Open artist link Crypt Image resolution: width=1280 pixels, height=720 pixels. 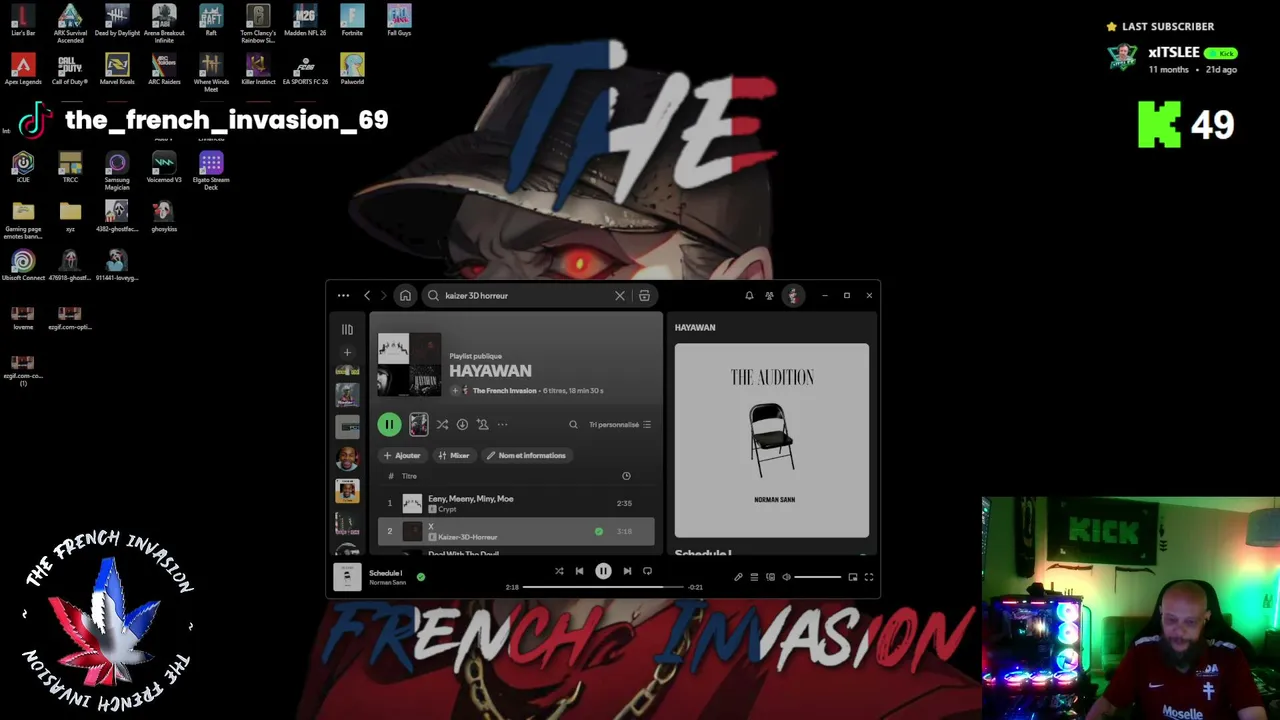447,510
